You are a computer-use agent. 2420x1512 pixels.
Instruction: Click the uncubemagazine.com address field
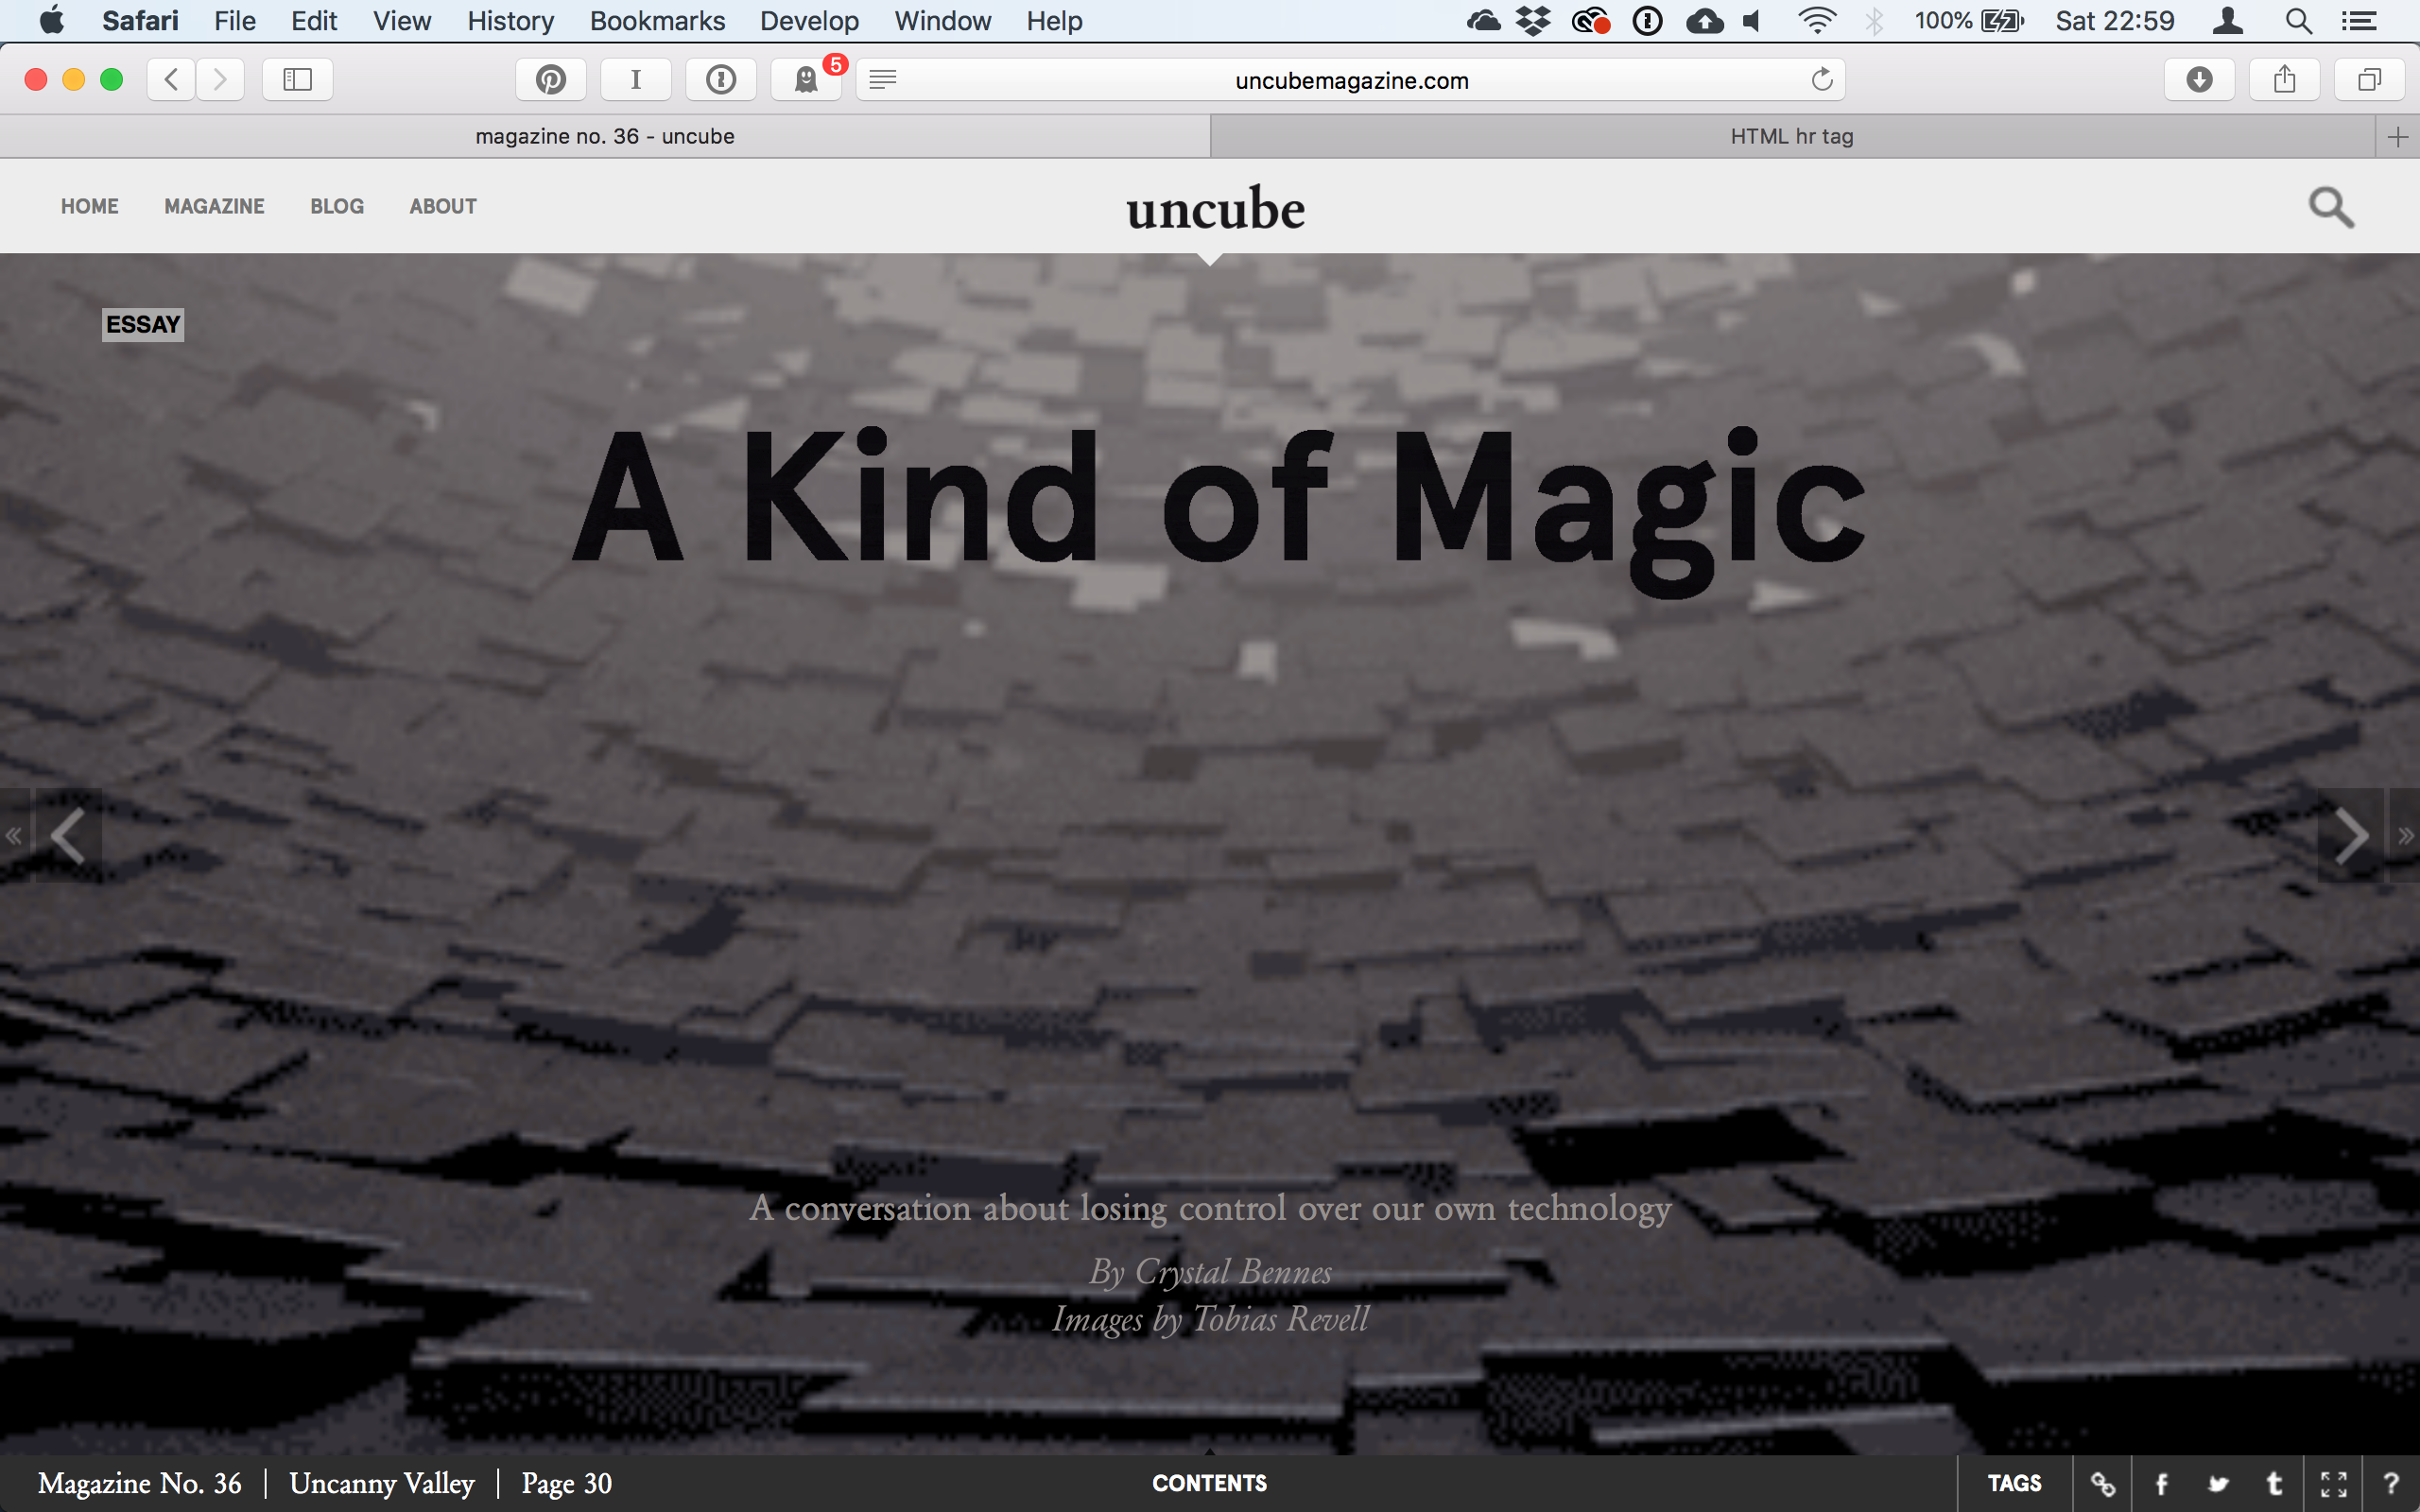click(x=1351, y=80)
